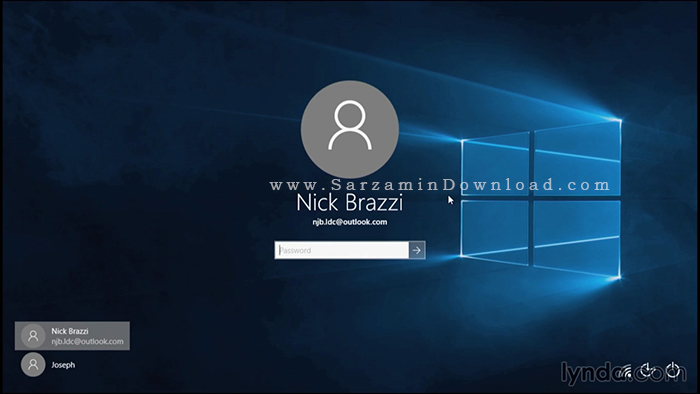
Task: Choose Nick Brazzi in the user list
Action: [x=72, y=336]
